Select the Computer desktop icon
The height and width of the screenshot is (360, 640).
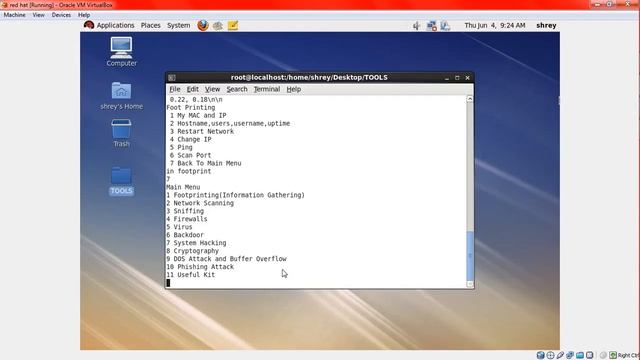[x=121, y=52]
